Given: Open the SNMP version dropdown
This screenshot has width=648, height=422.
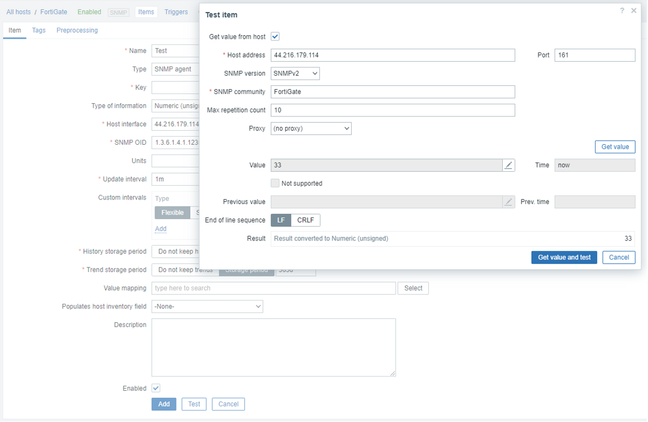Looking at the screenshot, I should pos(295,73).
